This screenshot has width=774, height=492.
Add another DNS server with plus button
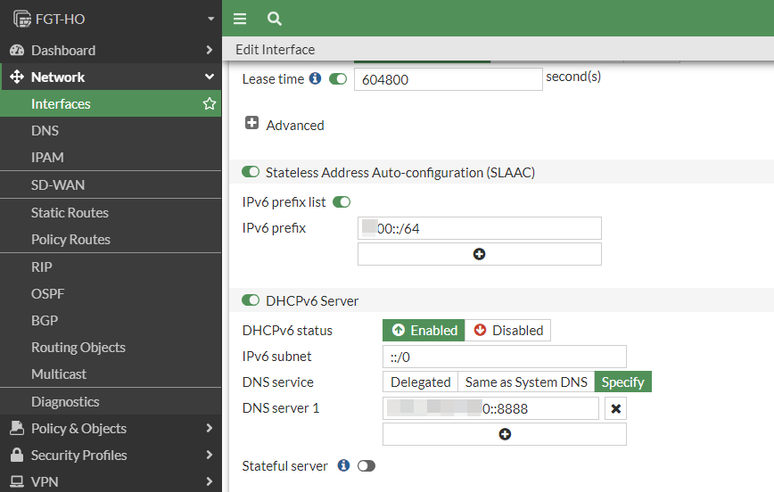[x=504, y=434]
